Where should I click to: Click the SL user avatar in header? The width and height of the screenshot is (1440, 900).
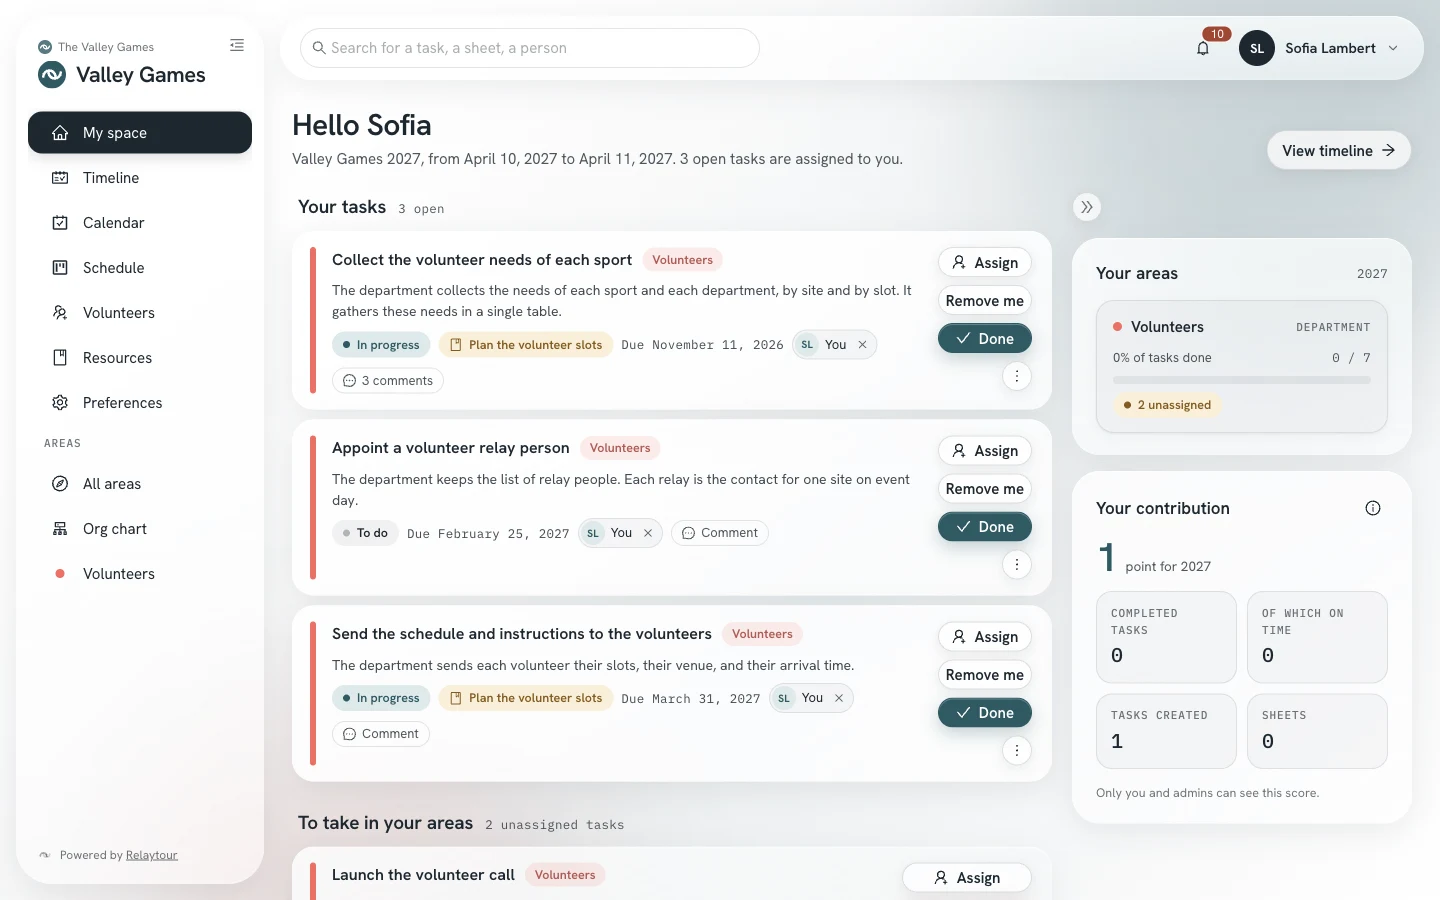pyautogui.click(x=1257, y=48)
